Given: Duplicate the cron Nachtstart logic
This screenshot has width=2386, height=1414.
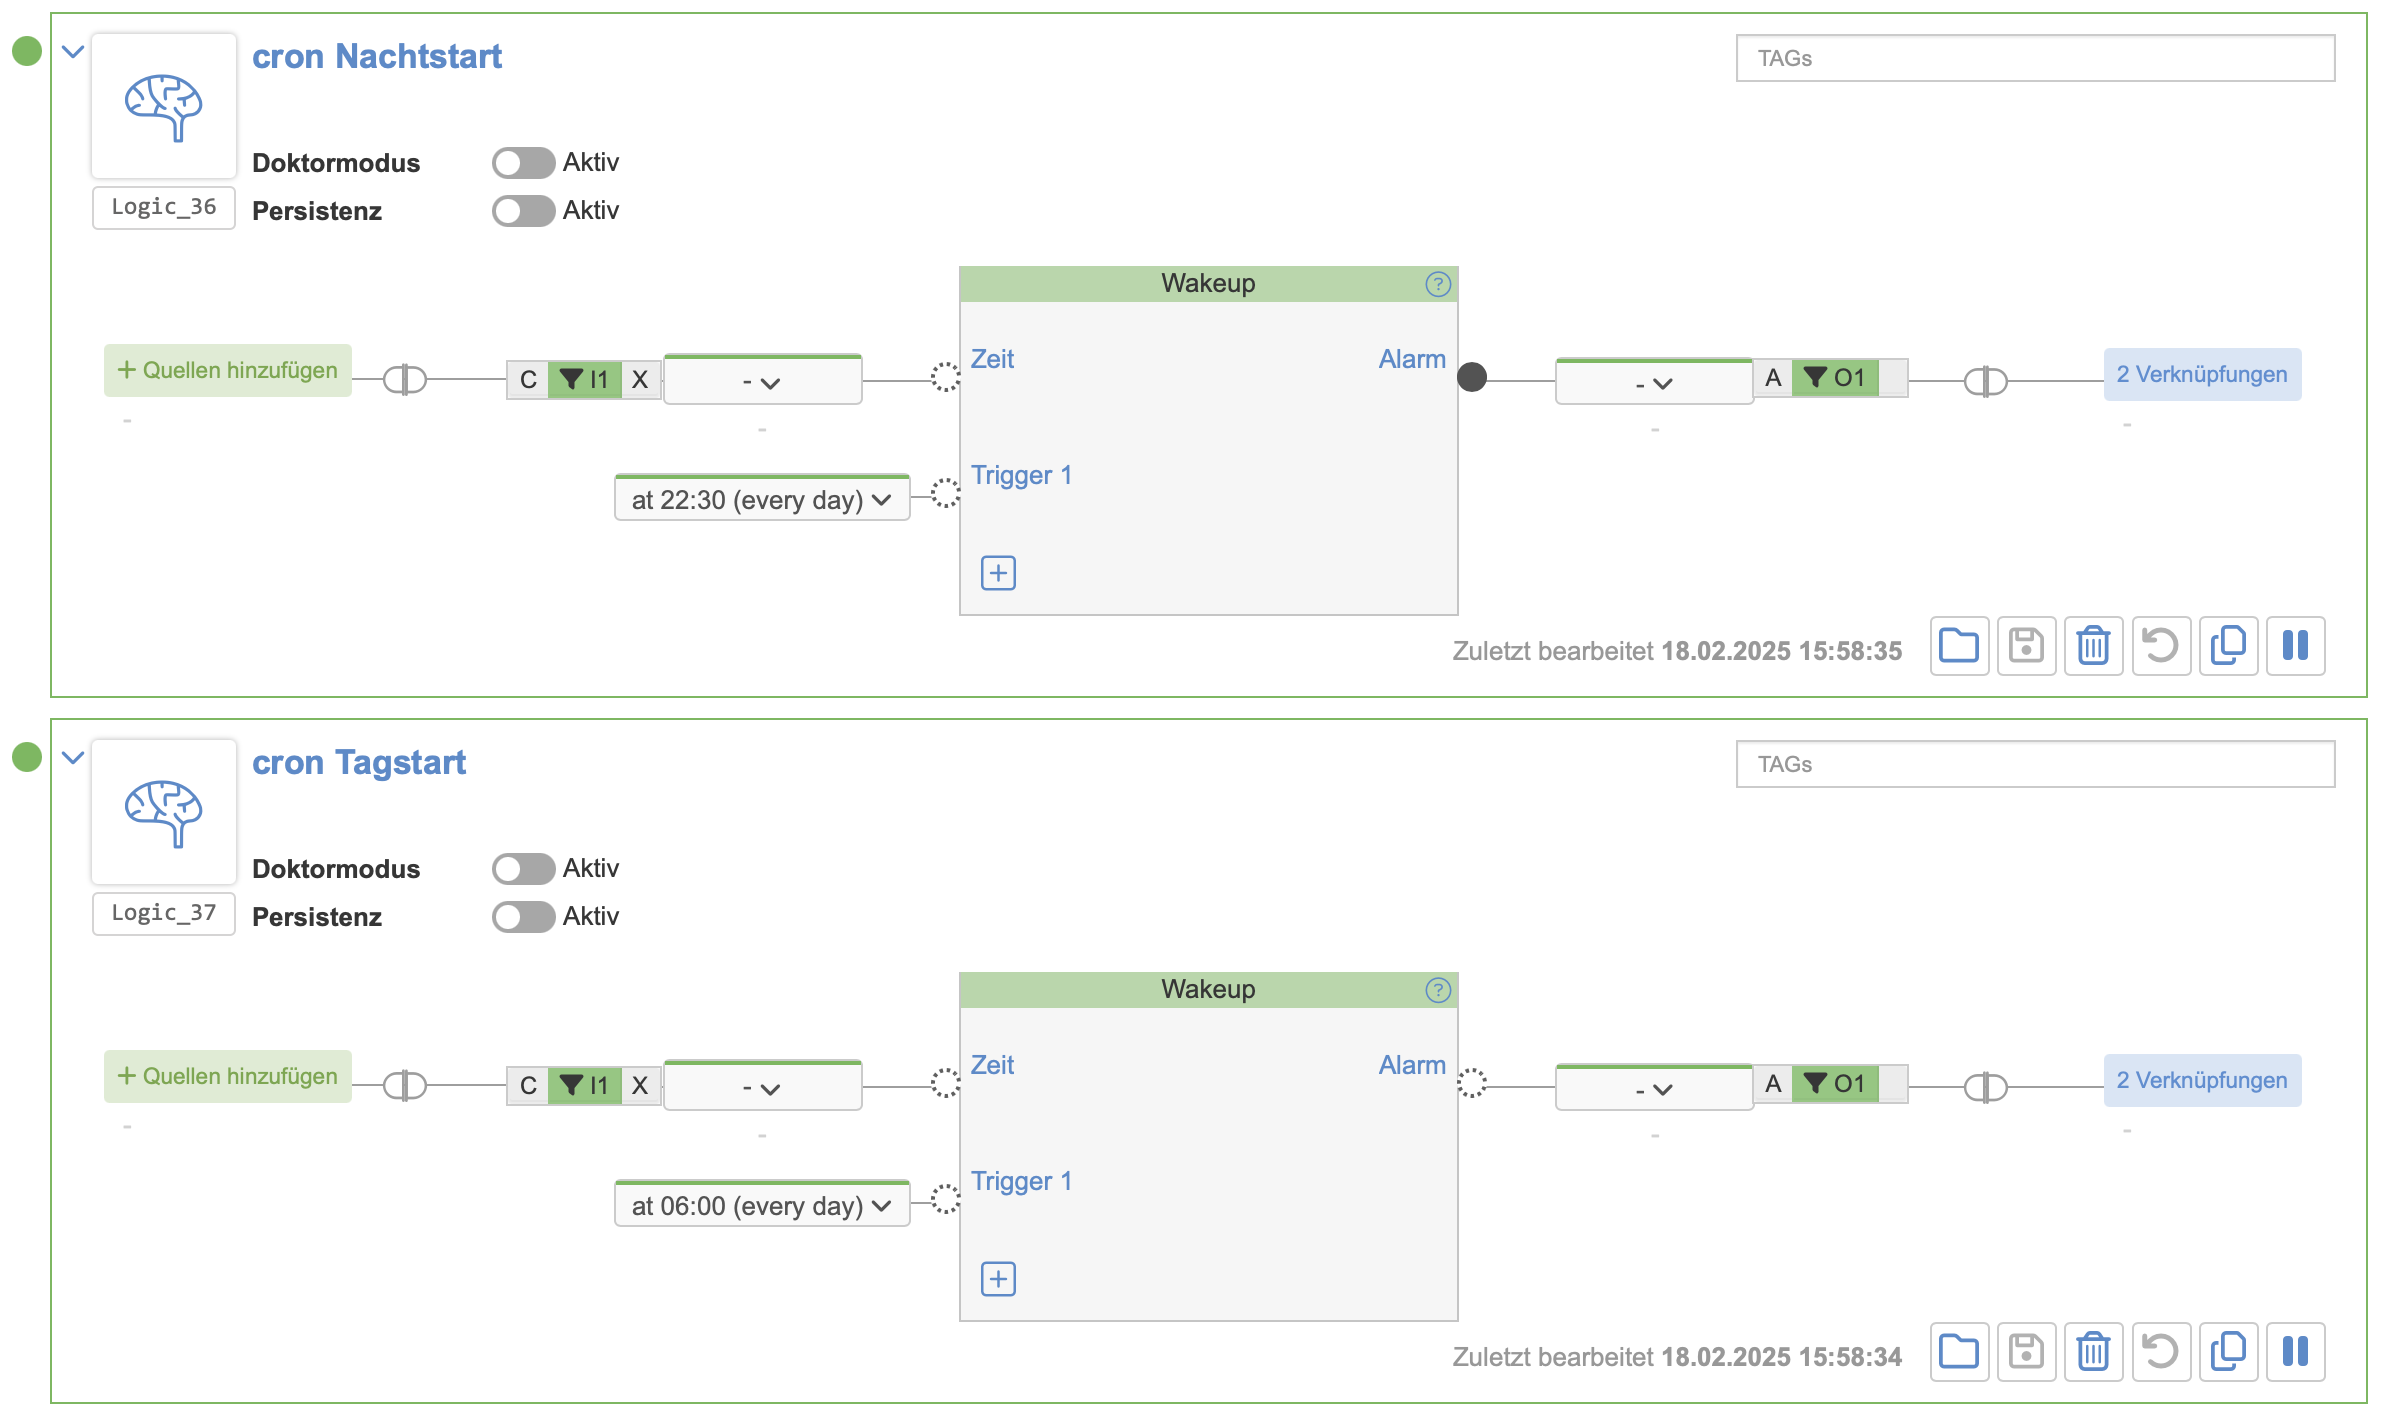Looking at the screenshot, I should tap(2228, 646).
